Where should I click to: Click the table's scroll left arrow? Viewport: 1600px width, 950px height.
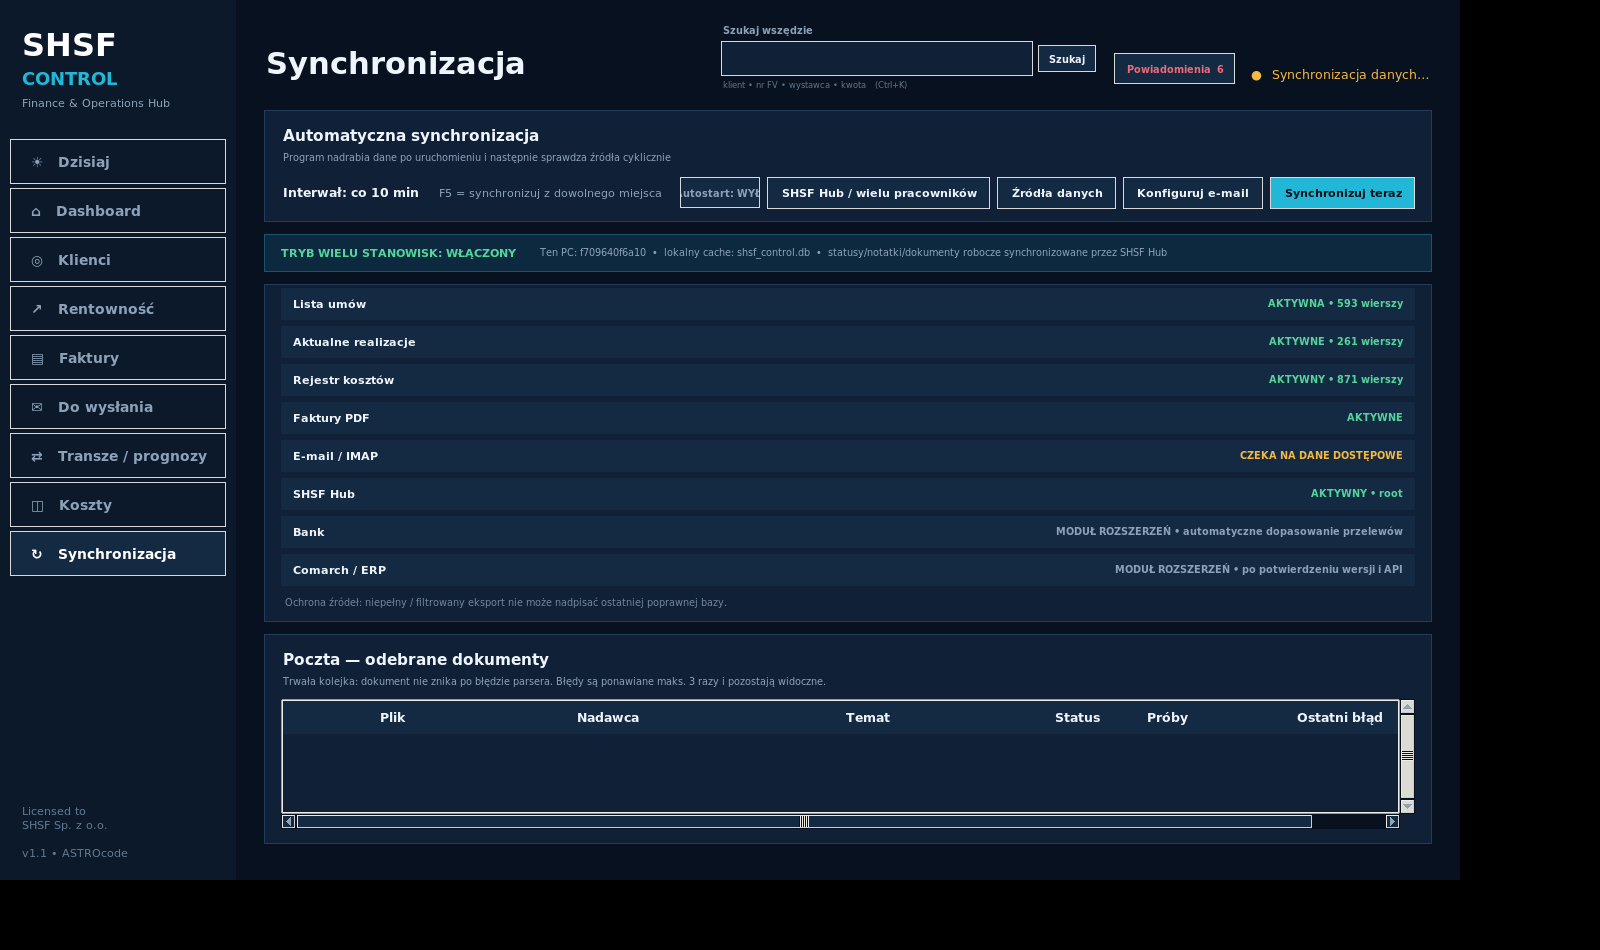click(289, 822)
